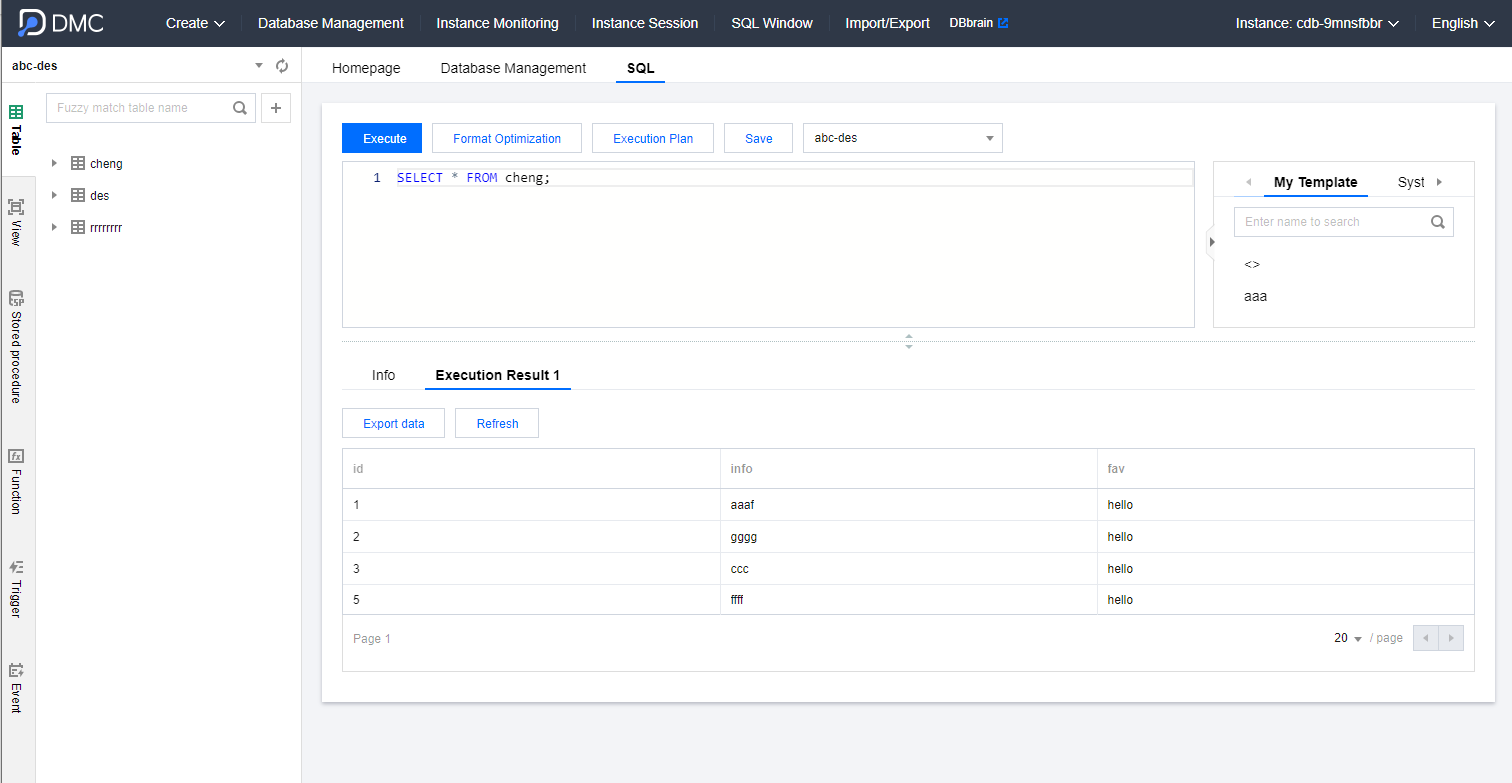Expand the cheng table node
Screen dimensions: 1512x783
click(x=55, y=164)
